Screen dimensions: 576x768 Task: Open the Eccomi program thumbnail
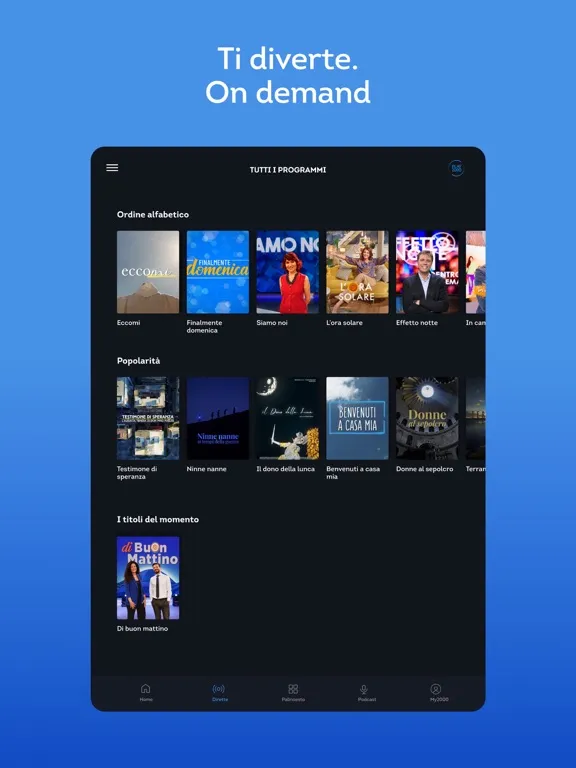click(x=148, y=272)
